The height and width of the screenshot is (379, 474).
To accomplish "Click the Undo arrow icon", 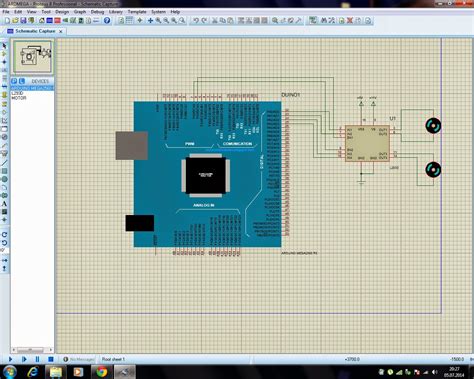I will [x=196, y=21].
